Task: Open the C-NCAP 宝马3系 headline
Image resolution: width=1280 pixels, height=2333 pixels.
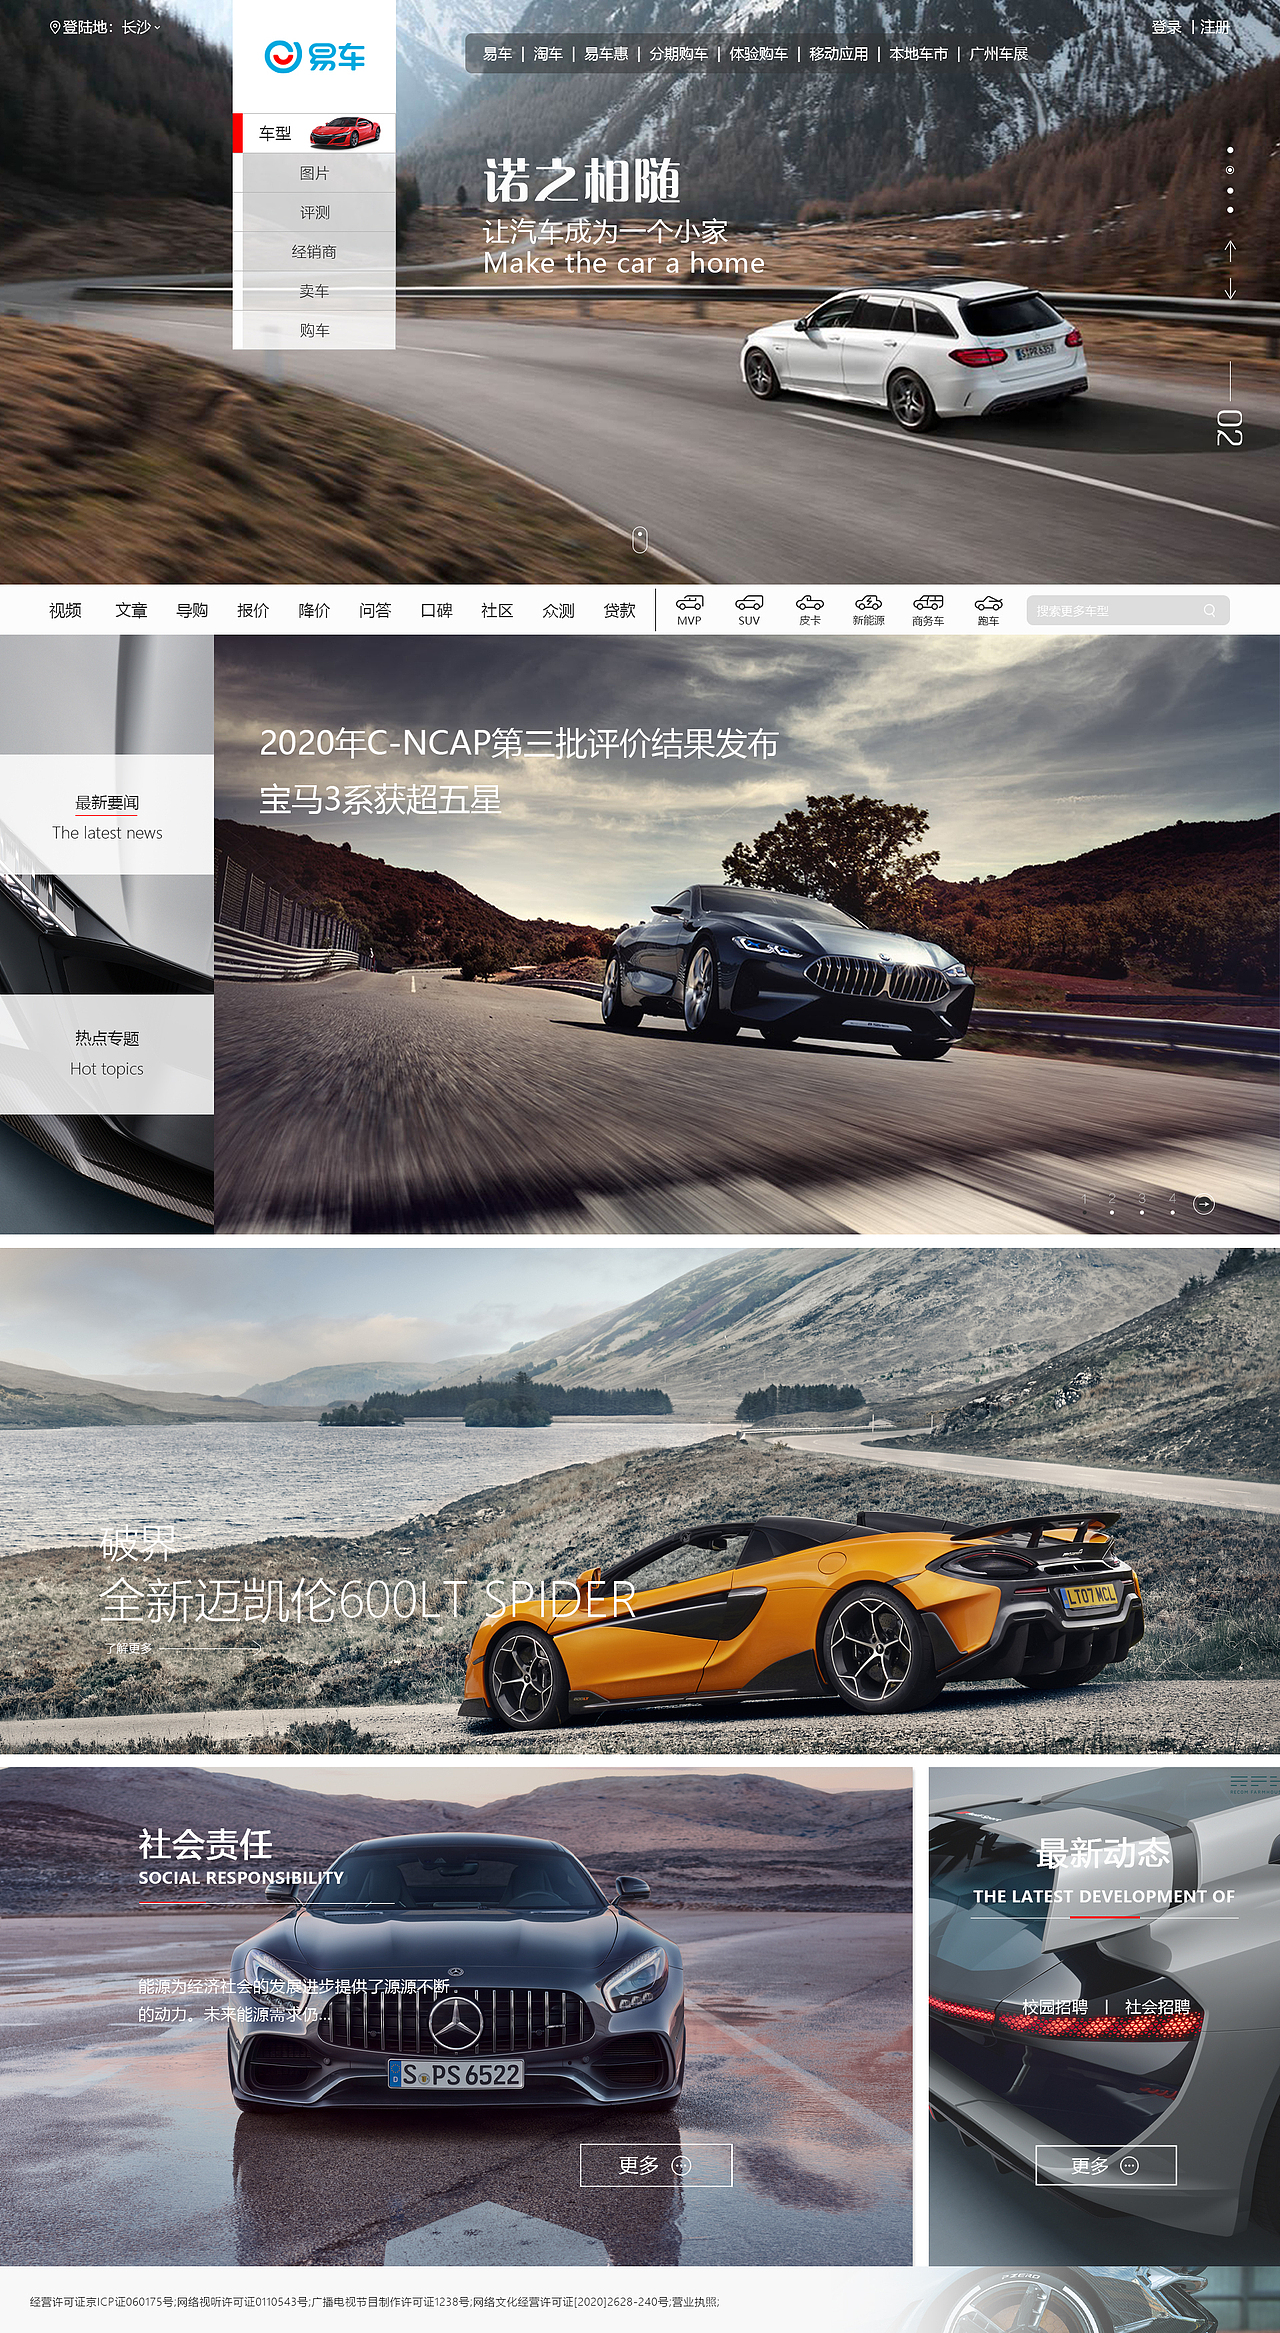Action: 518,771
